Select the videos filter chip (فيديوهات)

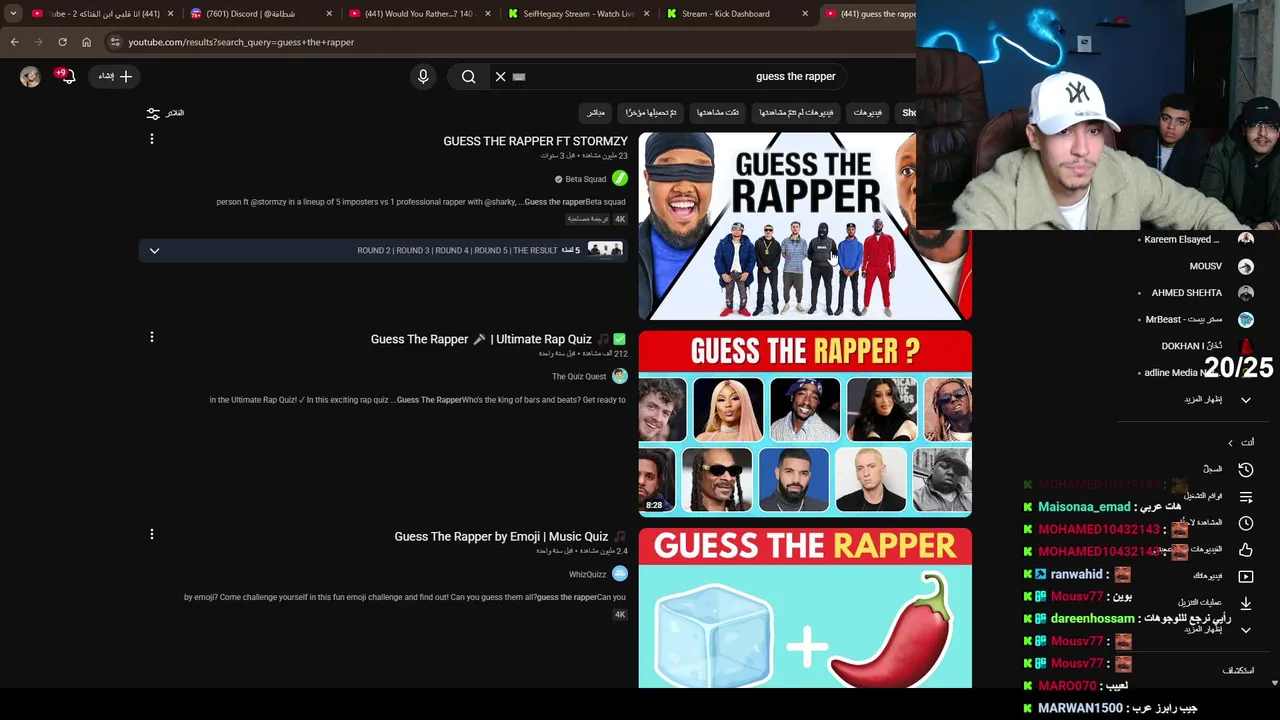(868, 113)
